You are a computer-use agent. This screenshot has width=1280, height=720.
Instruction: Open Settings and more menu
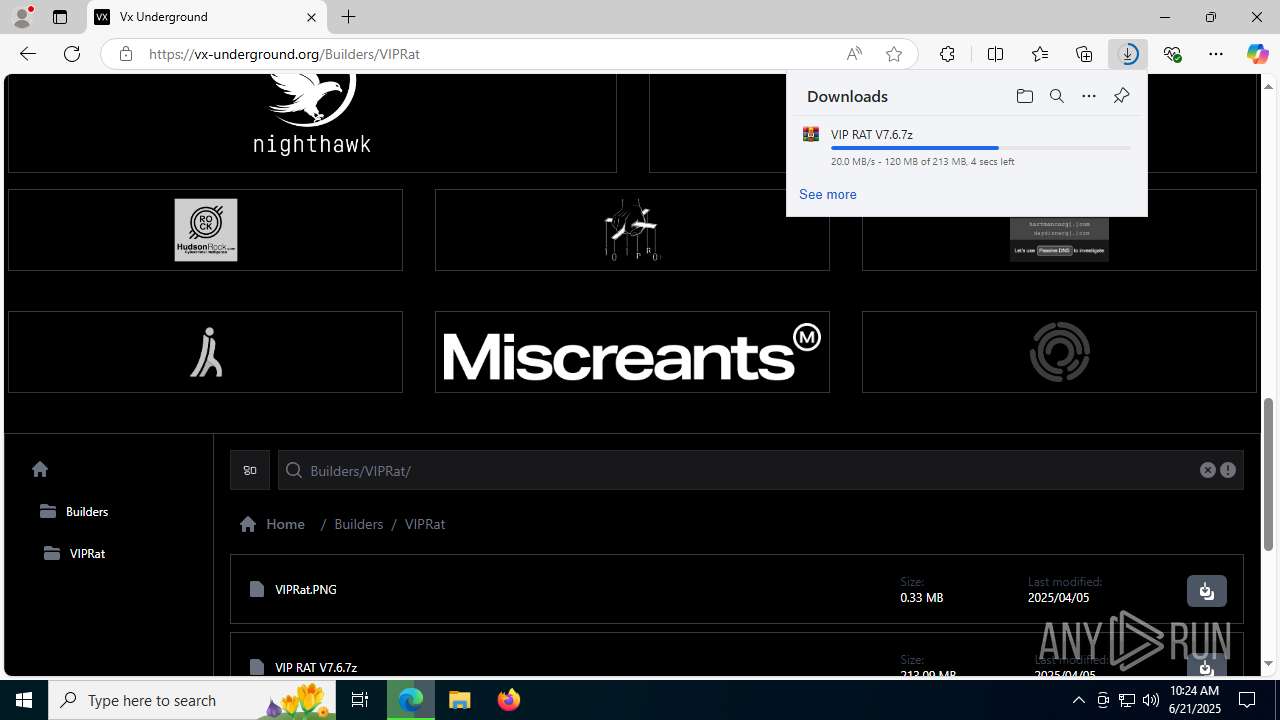click(x=1216, y=54)
